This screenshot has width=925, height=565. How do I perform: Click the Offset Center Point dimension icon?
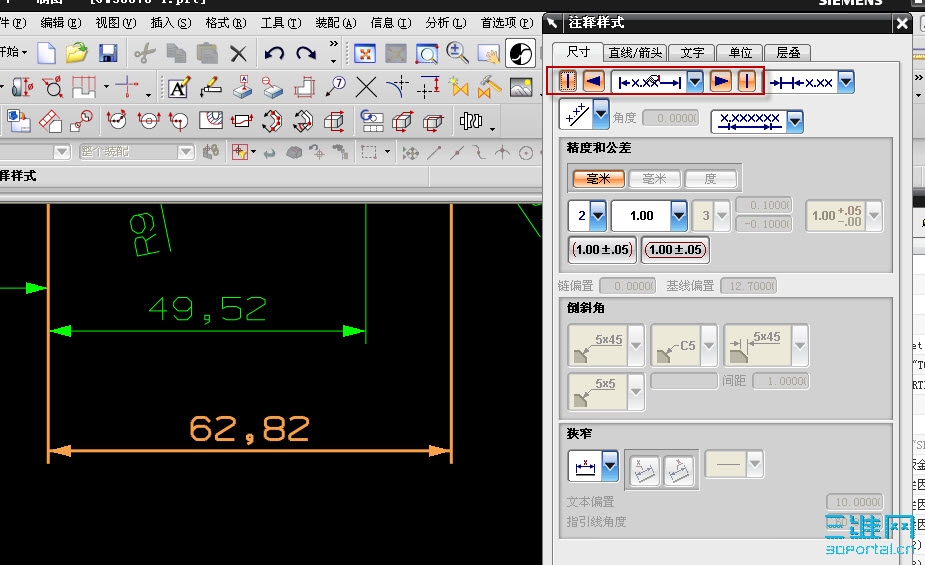coord(428,87)
